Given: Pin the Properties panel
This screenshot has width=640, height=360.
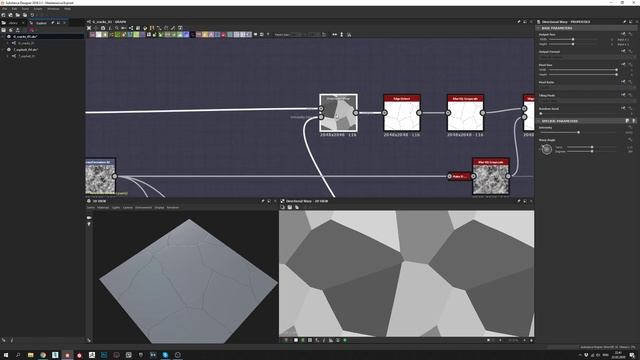Looking at the screenshot, I should pyautogui.click(x=624, y=22).
